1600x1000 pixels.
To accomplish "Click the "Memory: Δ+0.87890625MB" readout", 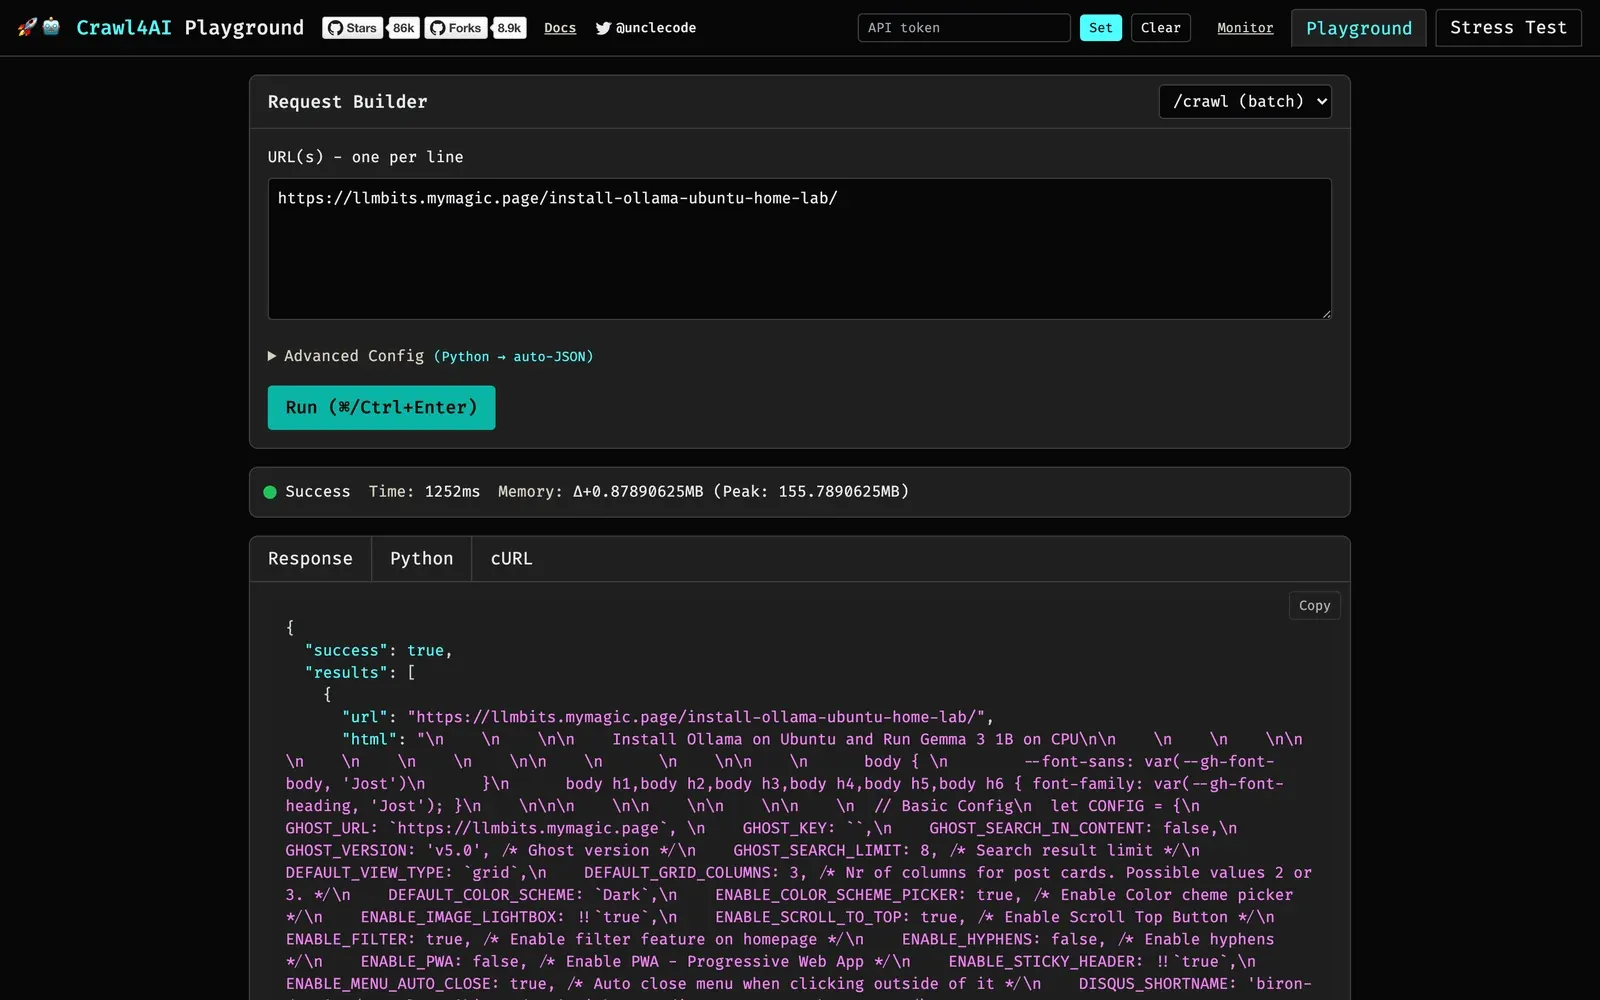I will (x=601, y=492).
